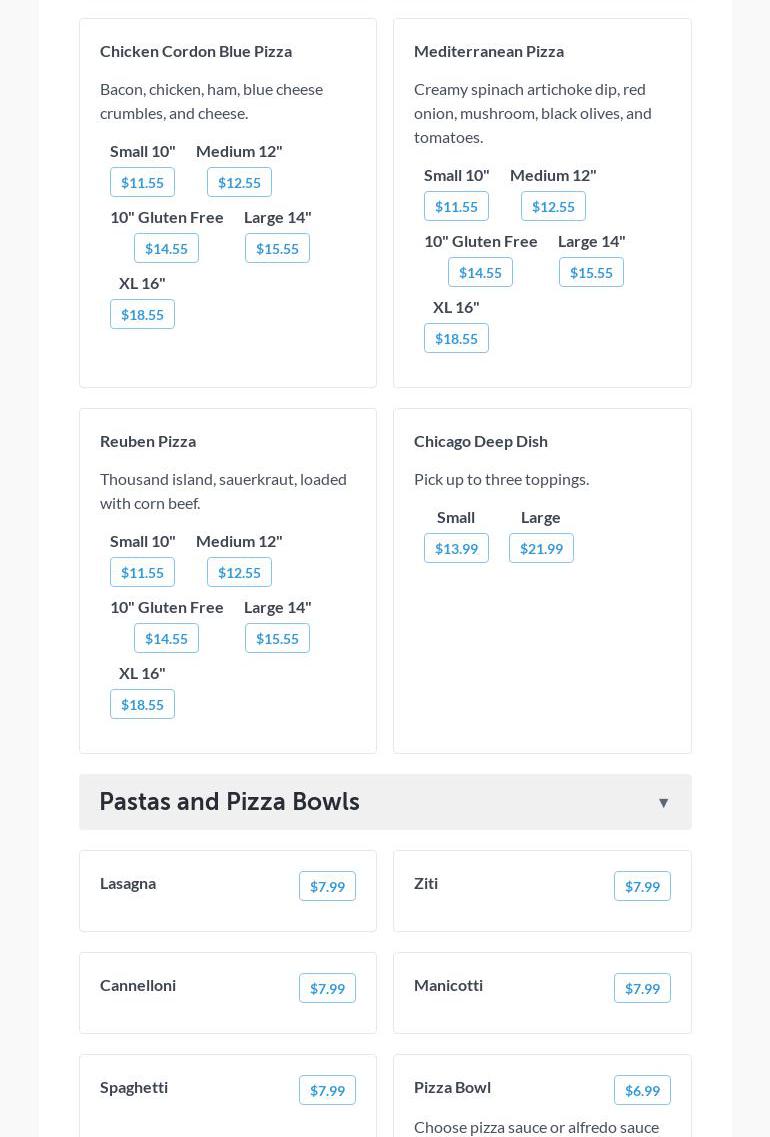Select Chicken Cordon Blue Small 10" price $11.55
Image resolution: width=770 pixels, height=1137 pixels.
point(142,183)
